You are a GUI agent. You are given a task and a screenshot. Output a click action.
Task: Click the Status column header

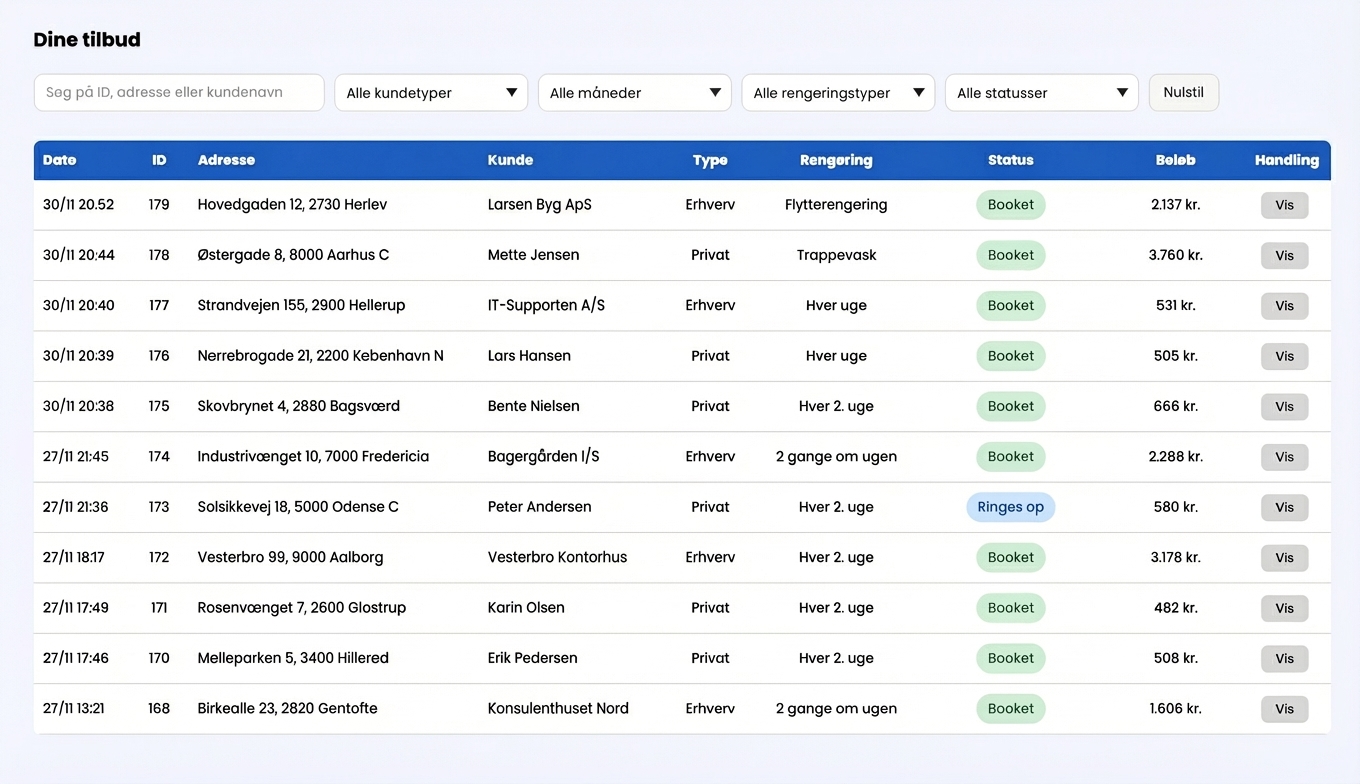[1011, 160]
